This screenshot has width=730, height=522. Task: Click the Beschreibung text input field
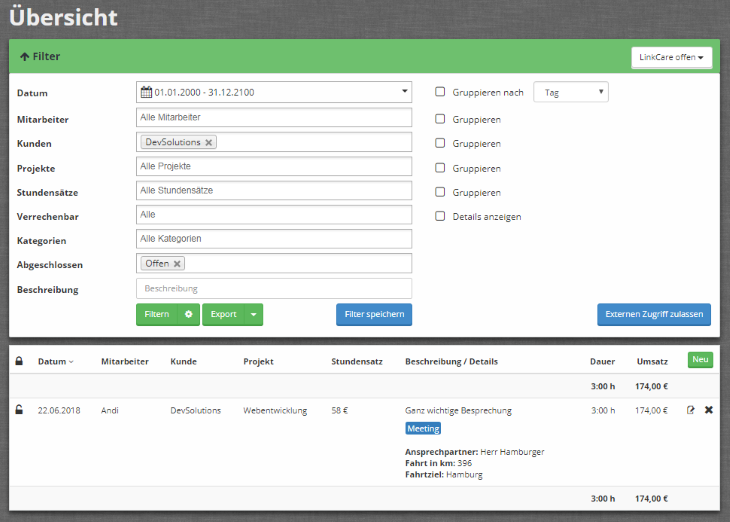click(x=274, y=288)
